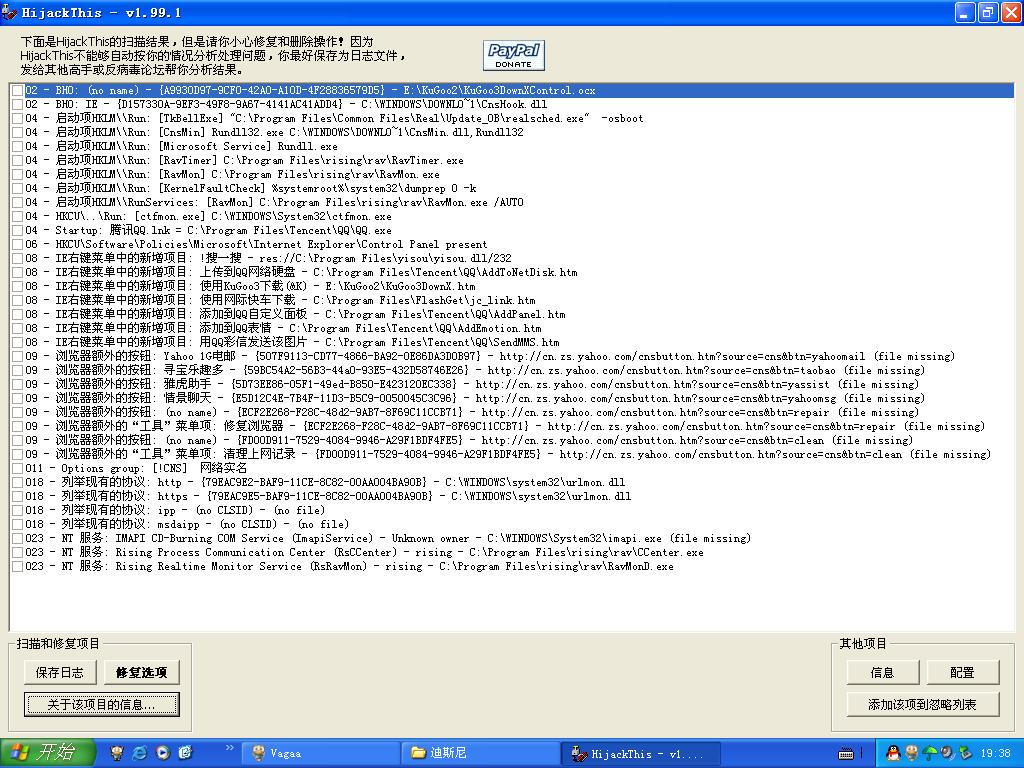Check the Yahoo 1G电邮 button entry
This screenshot has width=1024, height=768.
pos(18,357)
